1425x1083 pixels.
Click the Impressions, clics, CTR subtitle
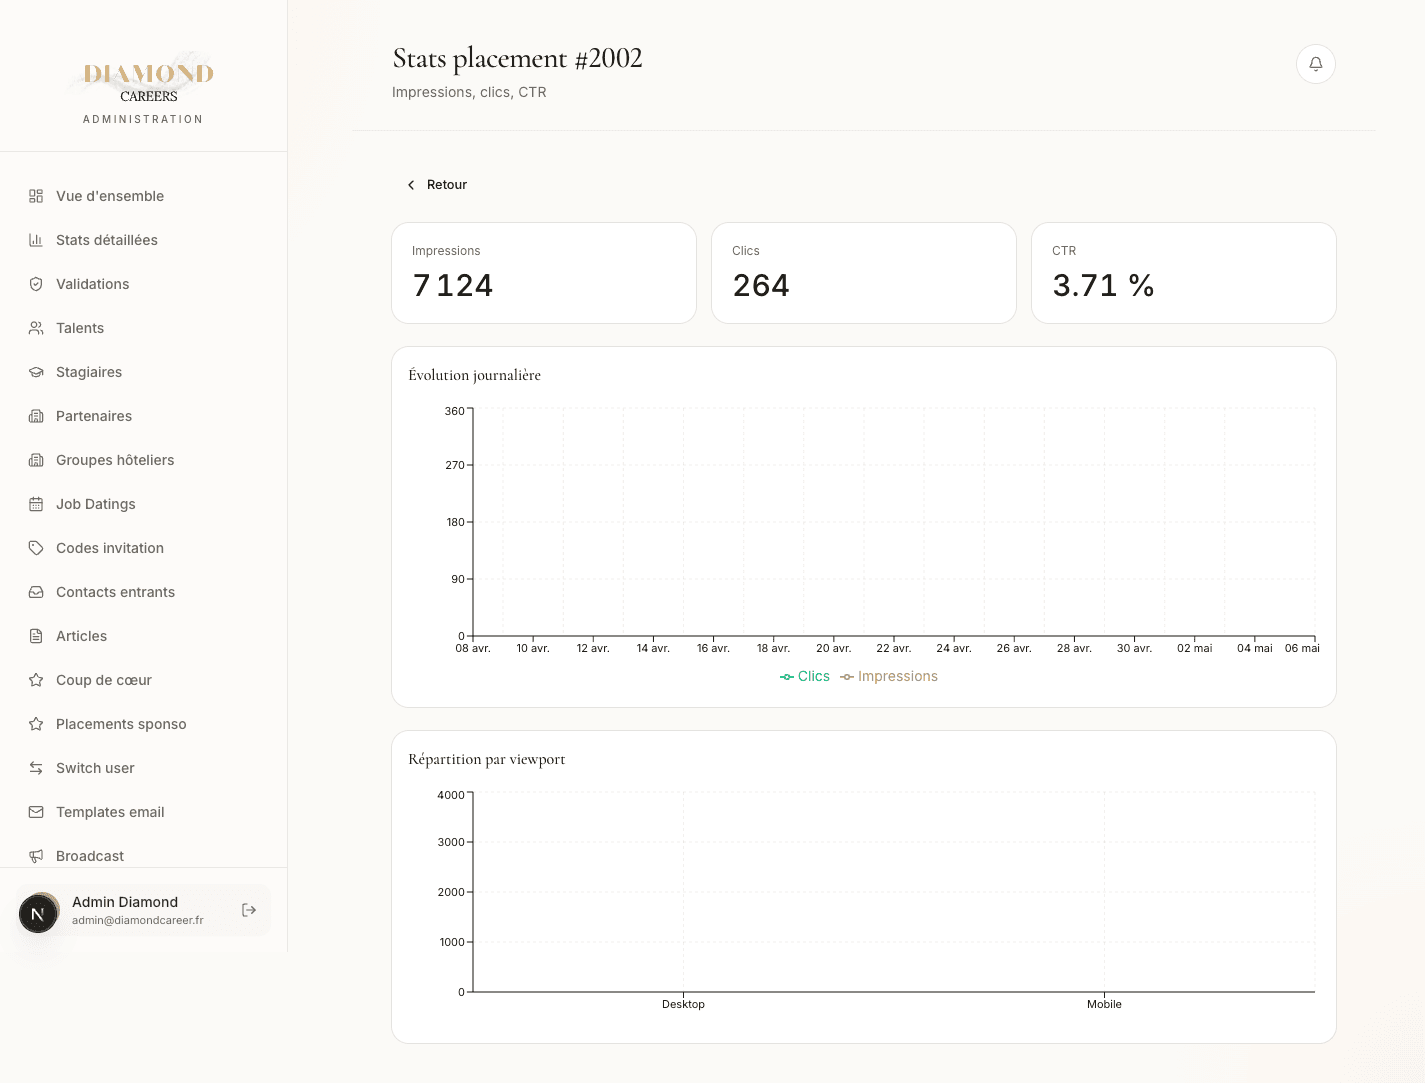coord(469,92)
